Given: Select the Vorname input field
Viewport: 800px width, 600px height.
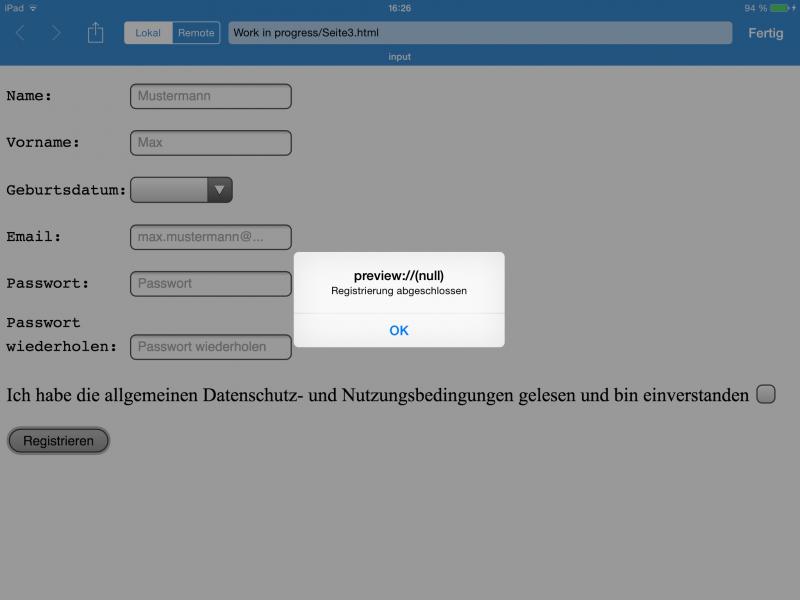Looking at the screenshot, I should point(210,143).
